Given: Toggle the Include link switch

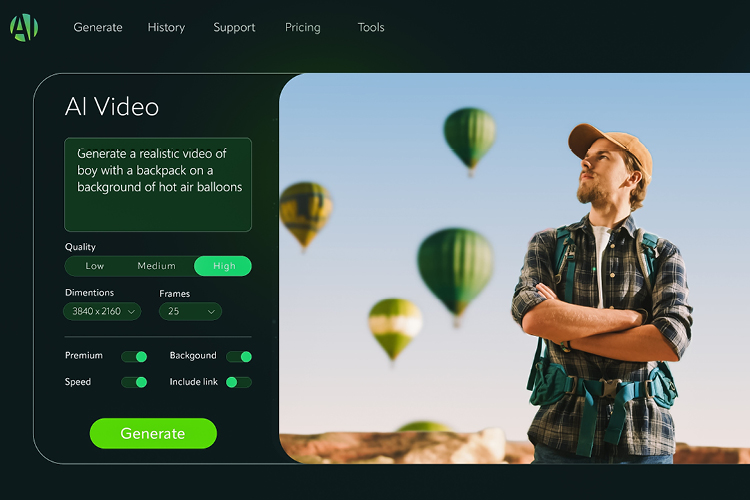Looking at the screenshot, I should (238, 382).
